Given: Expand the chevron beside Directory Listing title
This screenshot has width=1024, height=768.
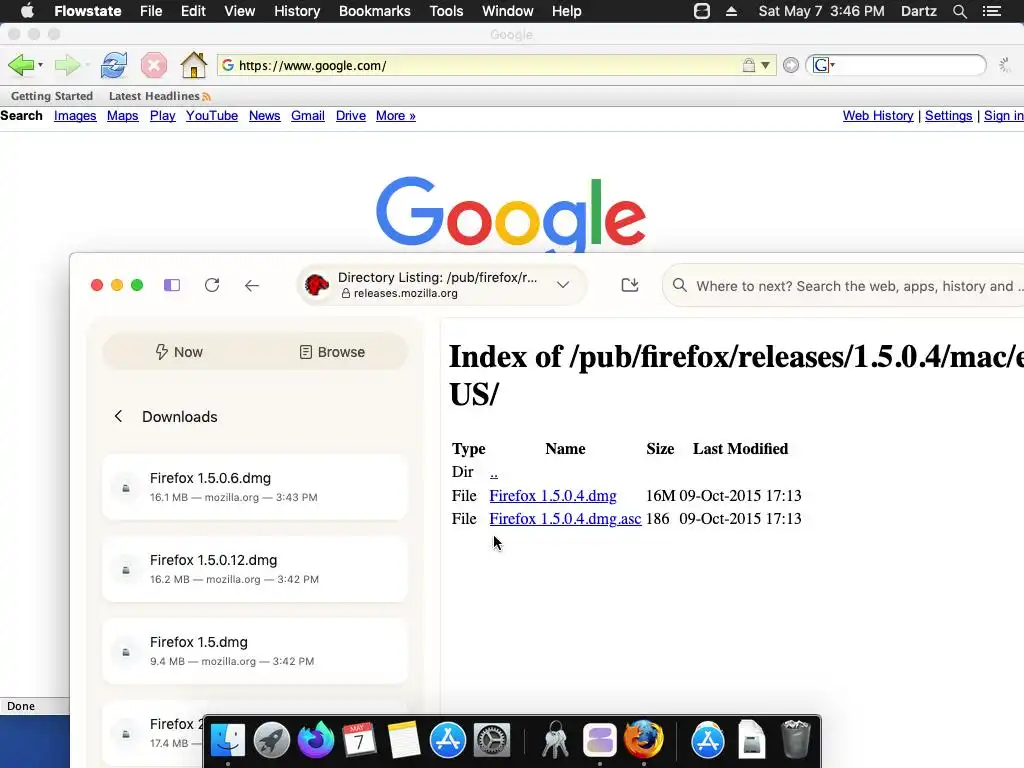Looking at the screenshot, I should tap(563, 285).
